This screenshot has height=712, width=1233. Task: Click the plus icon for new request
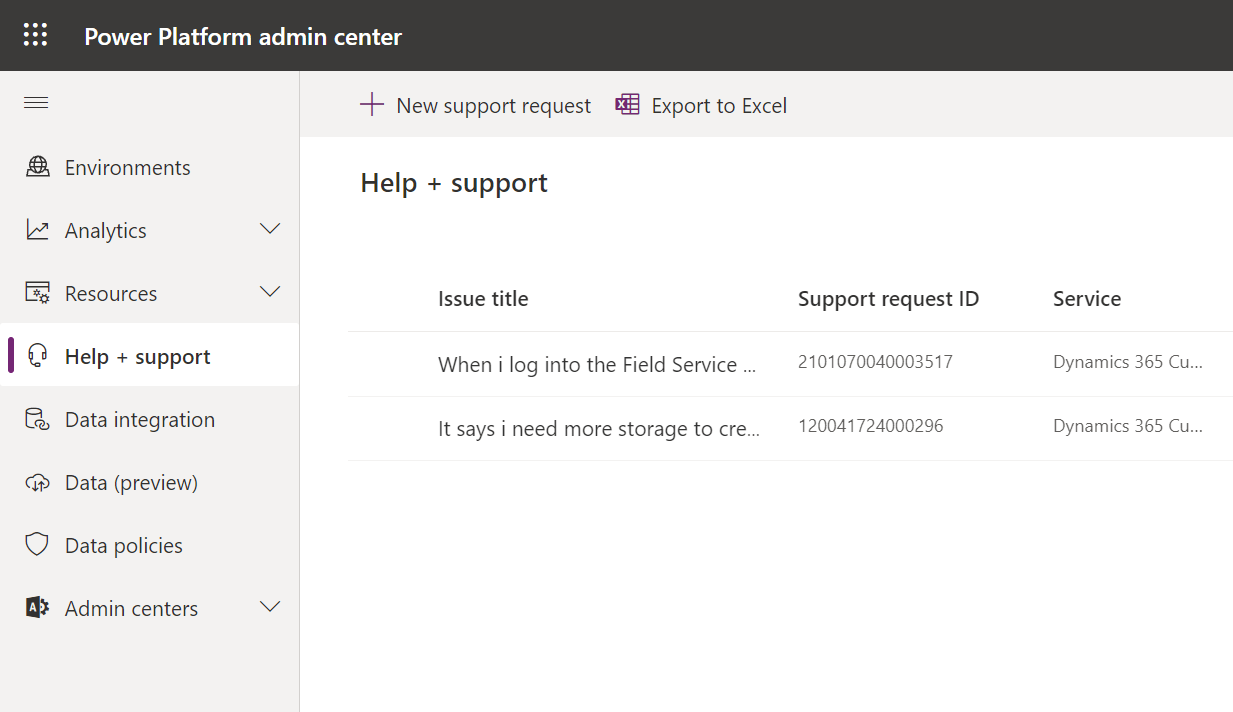coord(372,105)
